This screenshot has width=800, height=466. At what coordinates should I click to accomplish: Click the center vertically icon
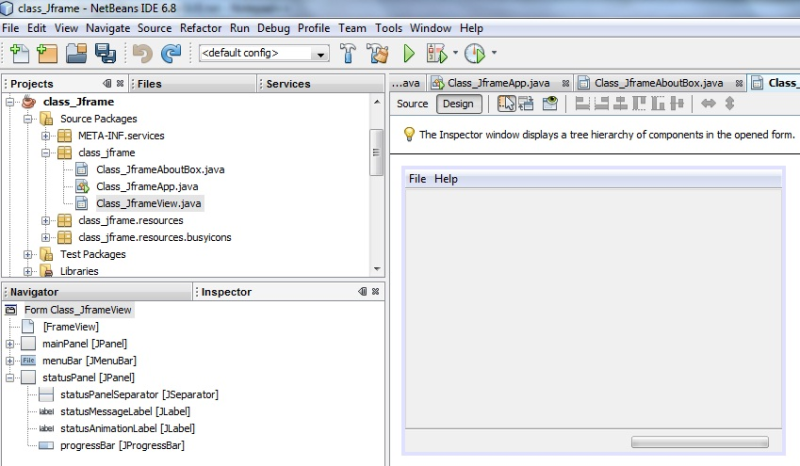(677, 104)
